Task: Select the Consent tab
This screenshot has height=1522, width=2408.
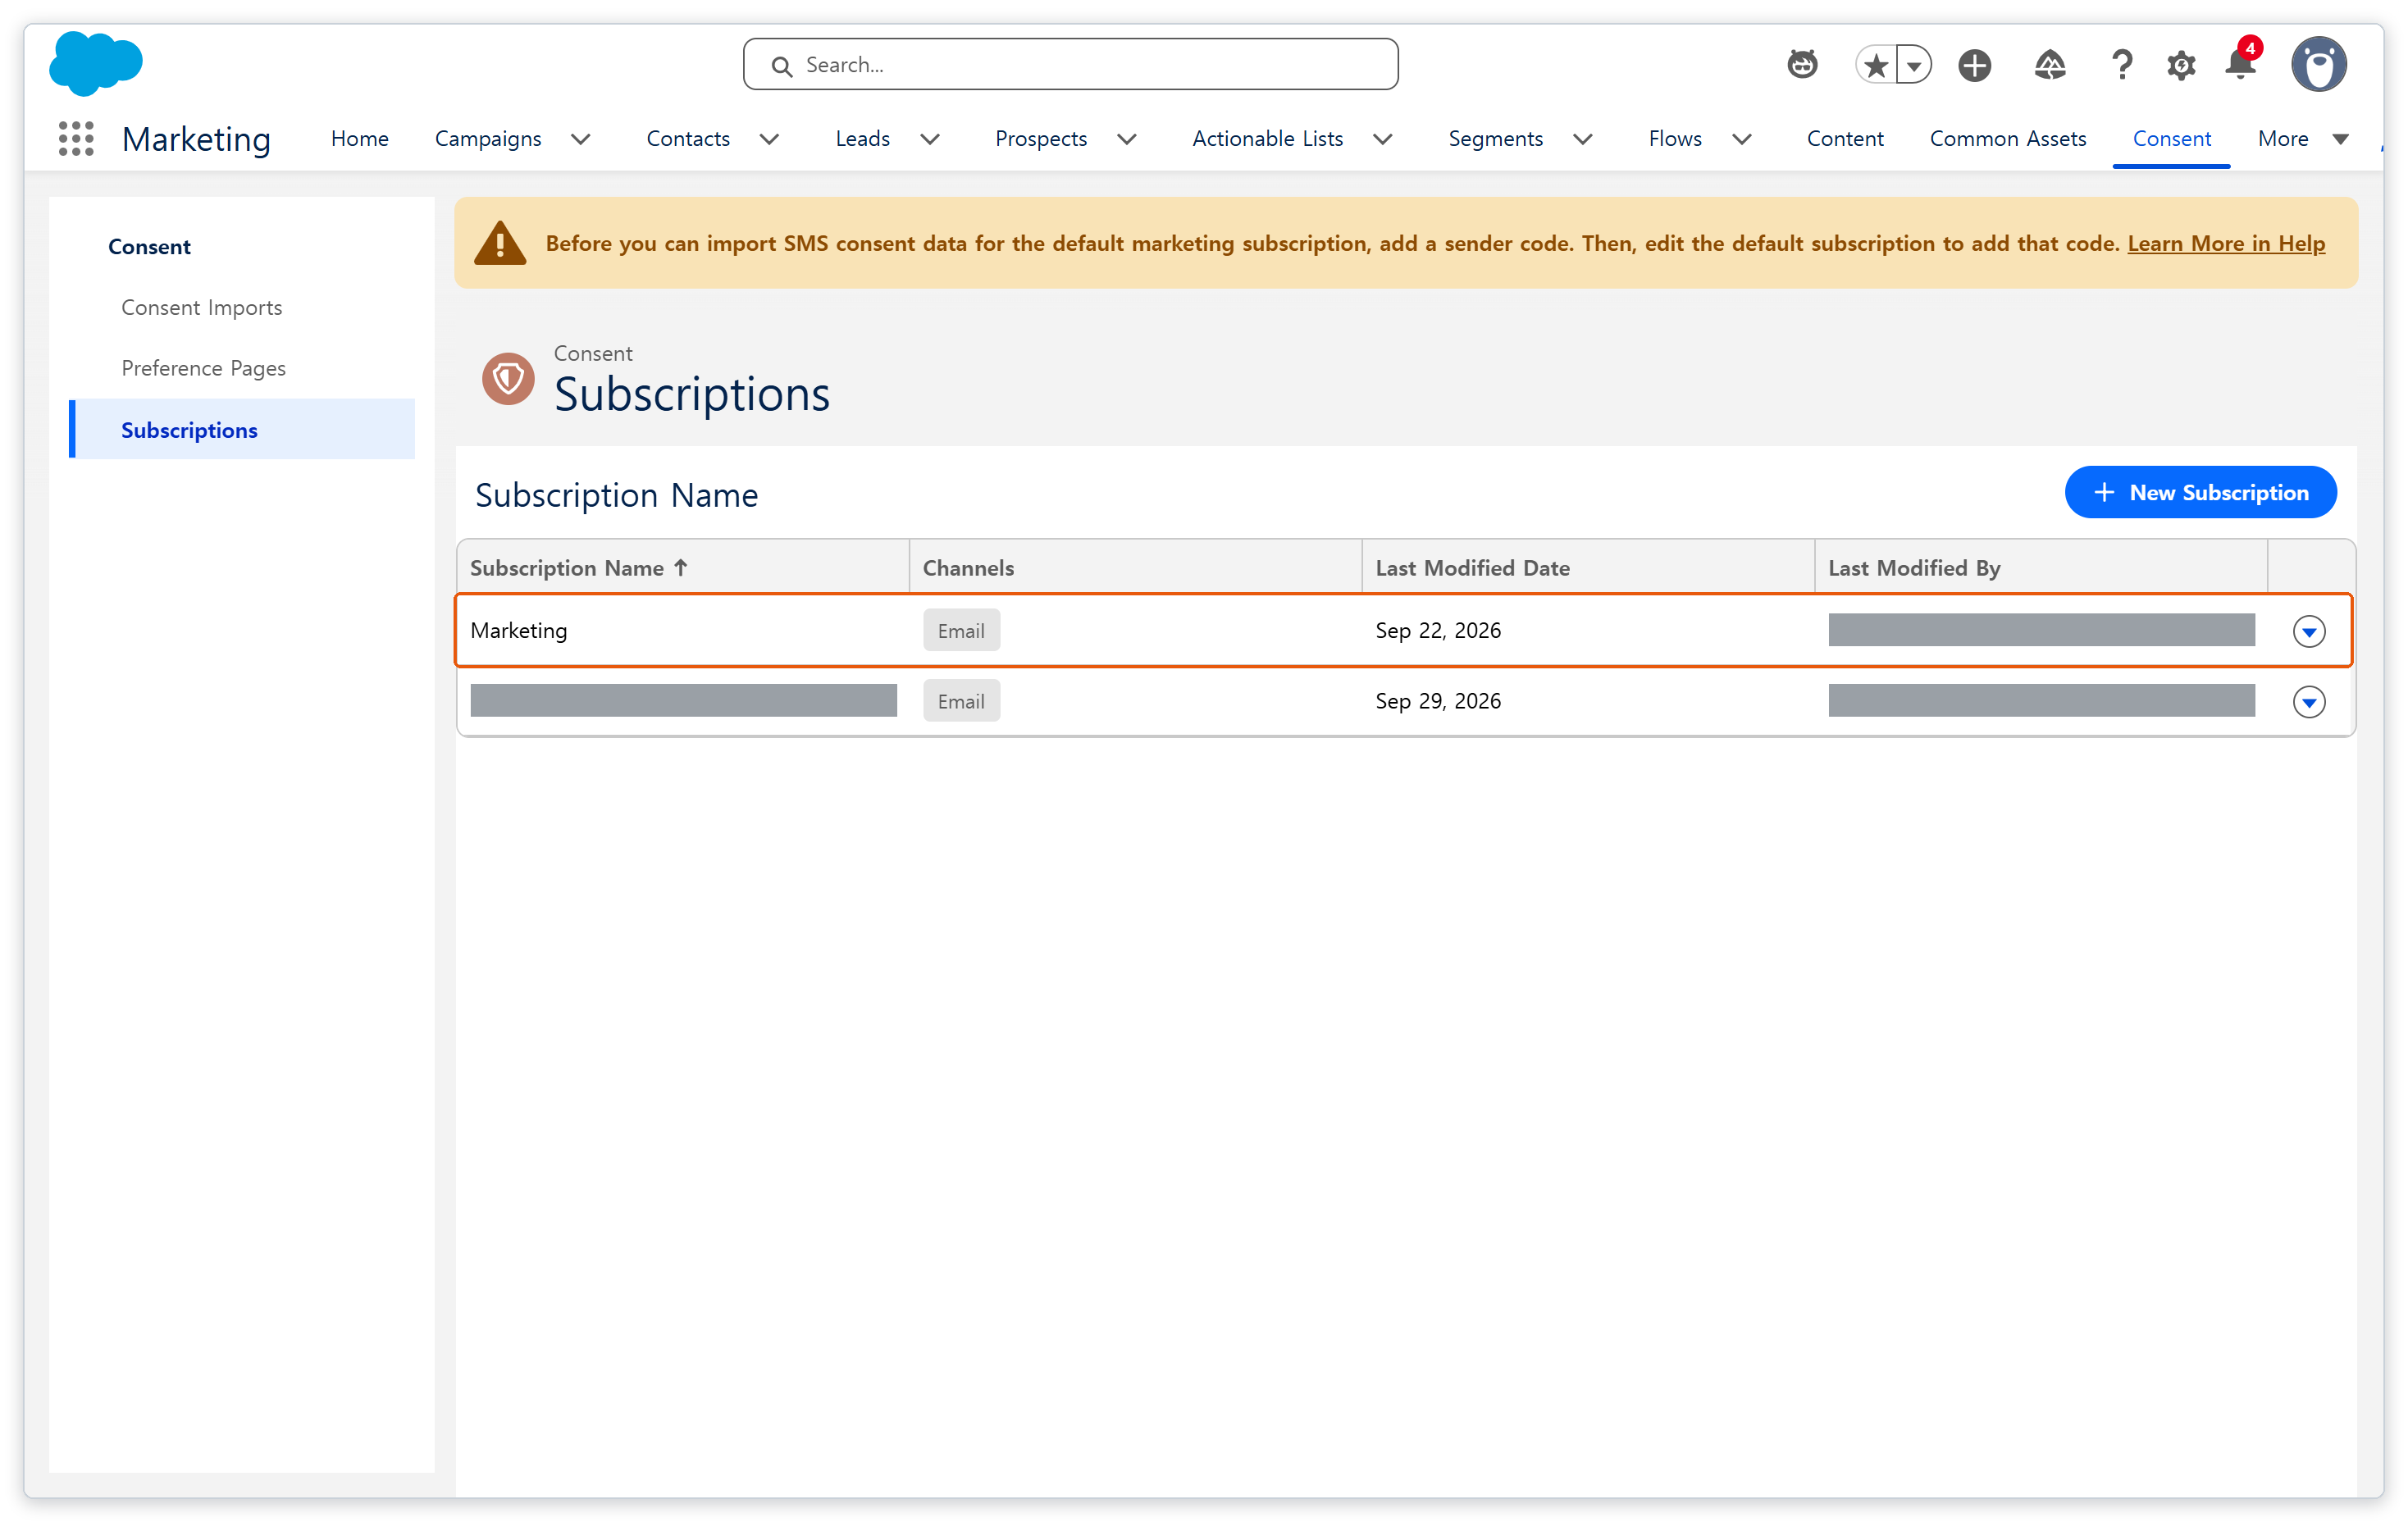Action: (x=2171, y=139)
